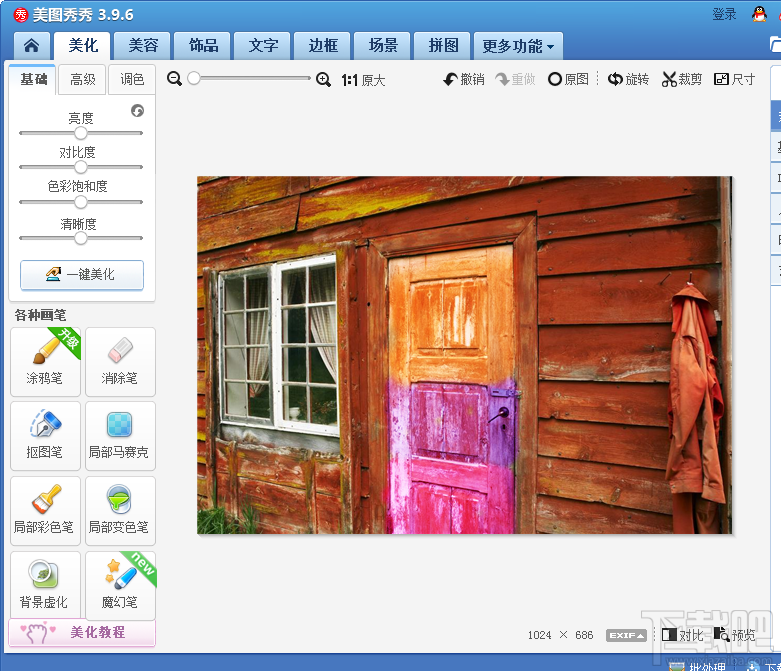This screenshot has width=781, height=671.
Task: Click the 一键美化 one-click beautify button
Action: pyautogui.click(x=82, y=274)
